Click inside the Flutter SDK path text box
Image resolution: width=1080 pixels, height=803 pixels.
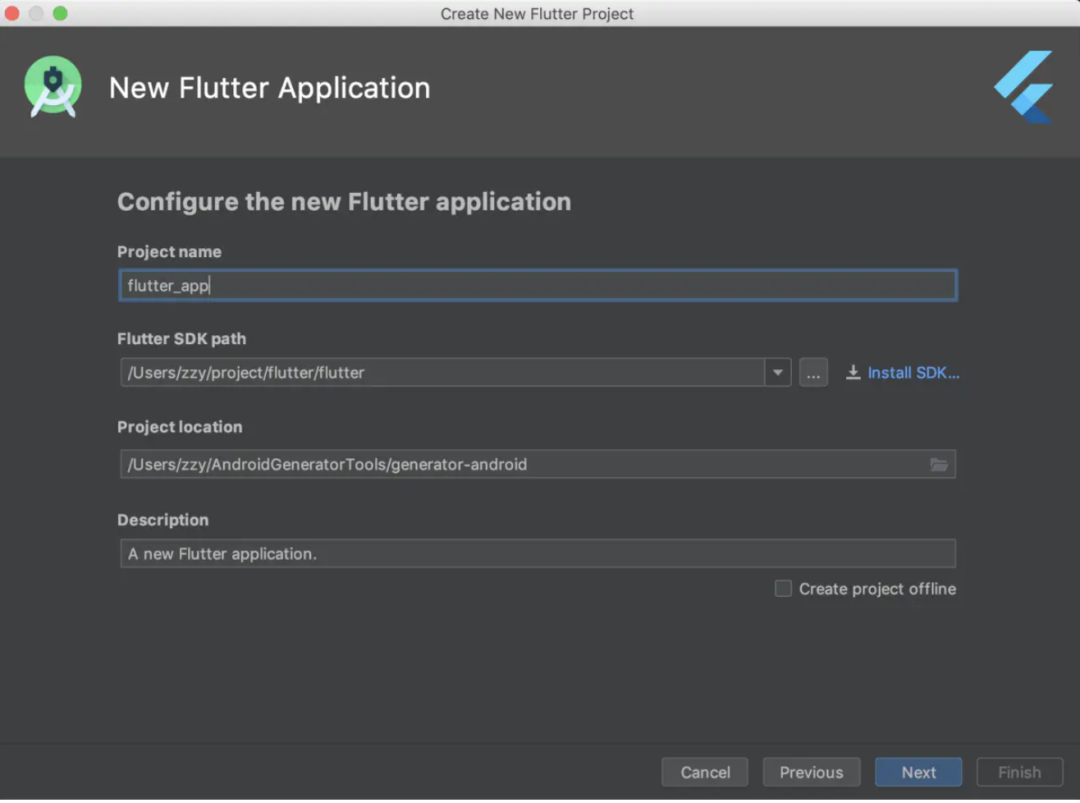point(440,373)
